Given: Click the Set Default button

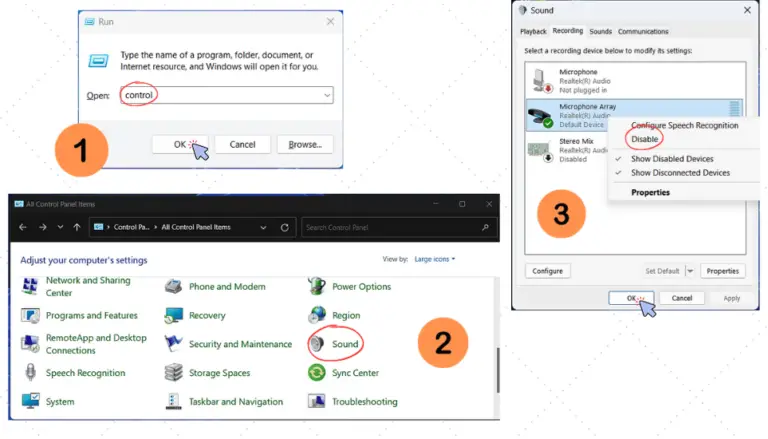Looking at the screenshot, I should (x=662, y=271).
